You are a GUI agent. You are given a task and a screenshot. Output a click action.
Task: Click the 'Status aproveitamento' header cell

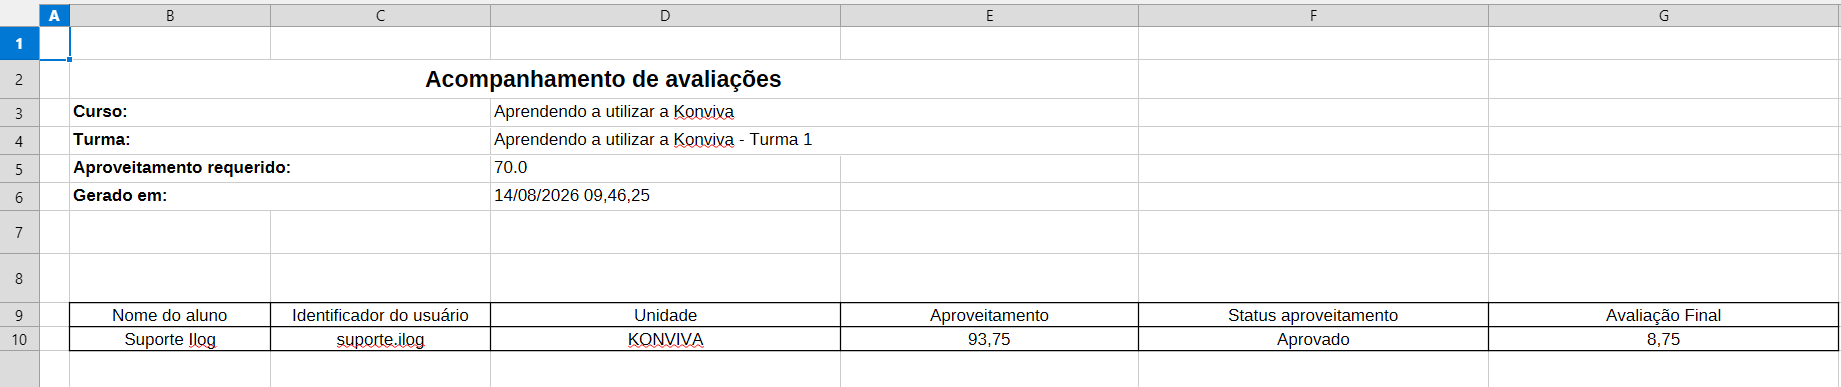click(1313, 315)
